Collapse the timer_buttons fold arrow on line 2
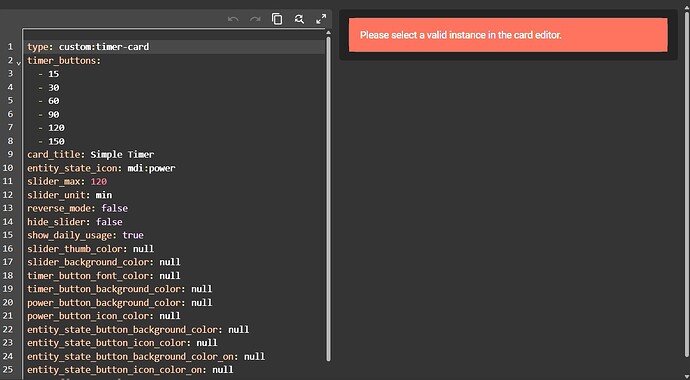Image resolution: width=690 pixels, height=380 pixels. [18, 63]
